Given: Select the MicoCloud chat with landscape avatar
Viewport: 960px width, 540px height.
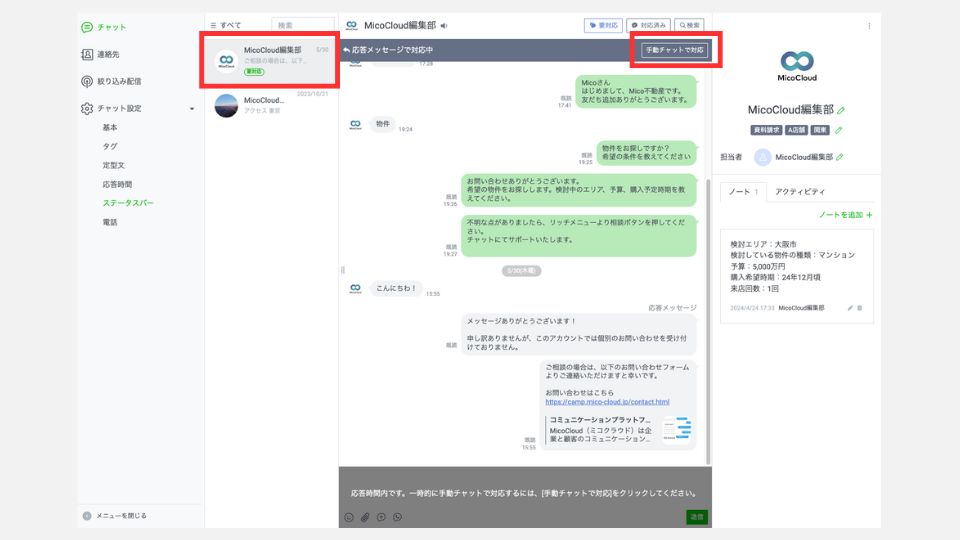Looking at the screenshot, I should click(269, 105).
